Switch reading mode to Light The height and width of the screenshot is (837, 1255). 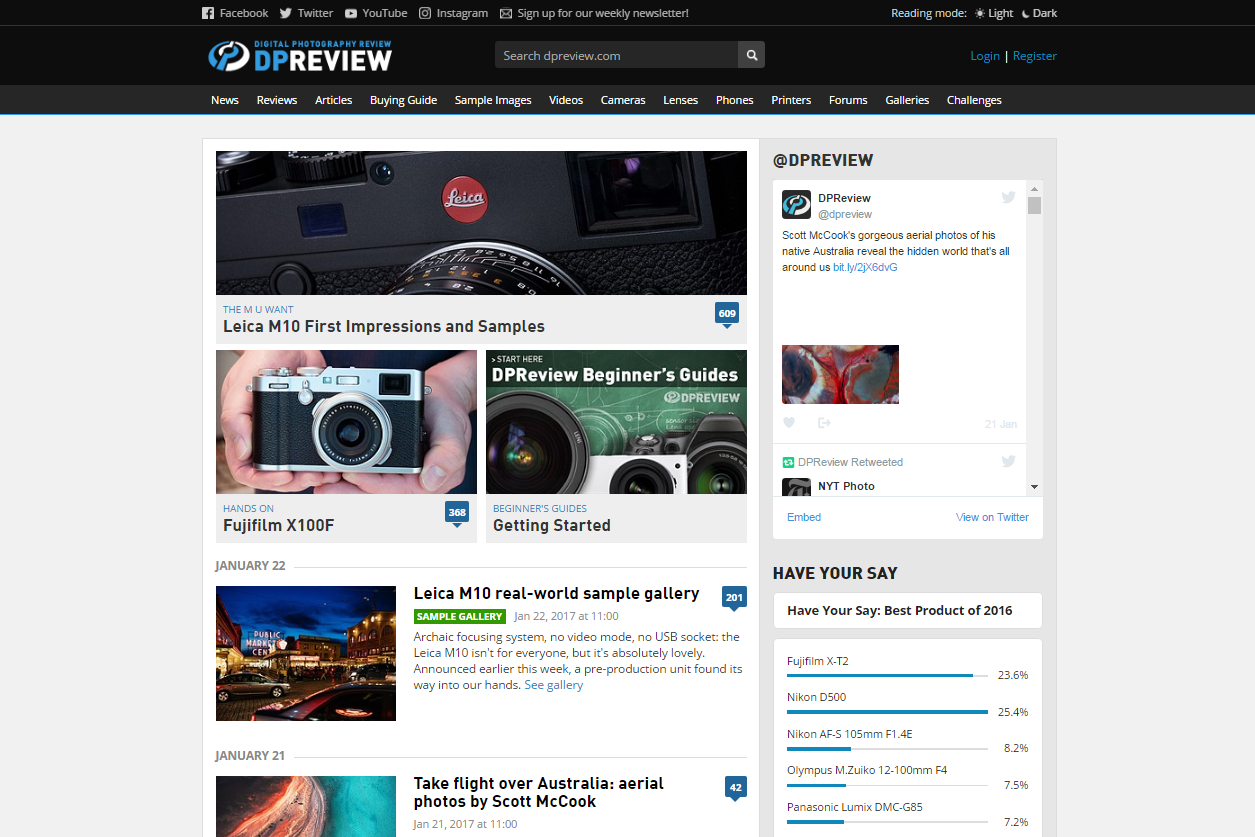tap(994, 13)
